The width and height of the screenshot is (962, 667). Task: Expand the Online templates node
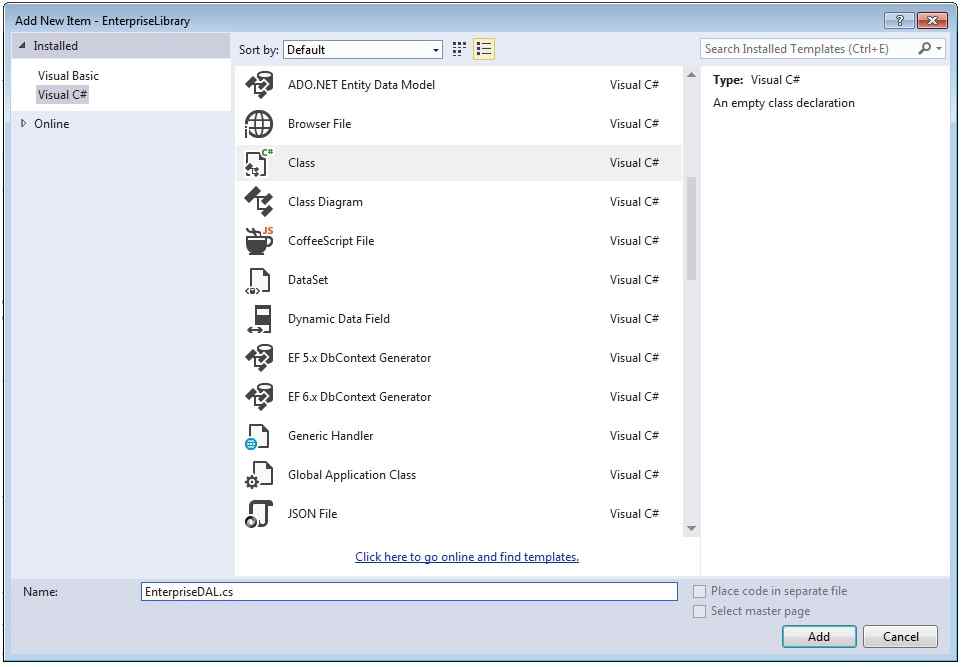24,123
